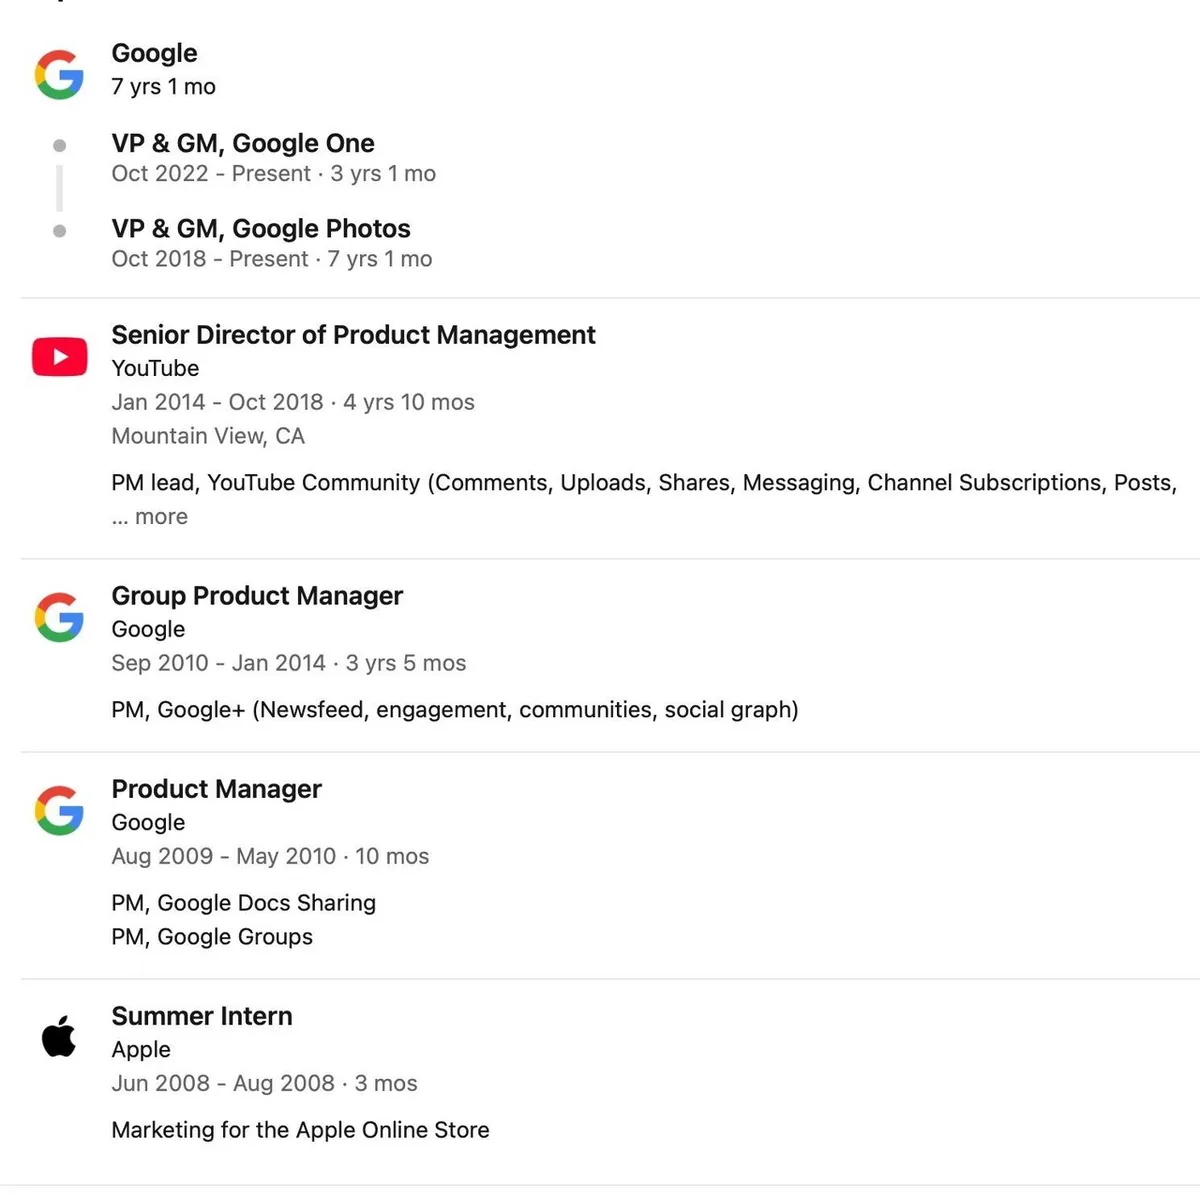Click Google logo next to Product Manager
This screenshot has width=1200, height=1198.
[59, 810]
